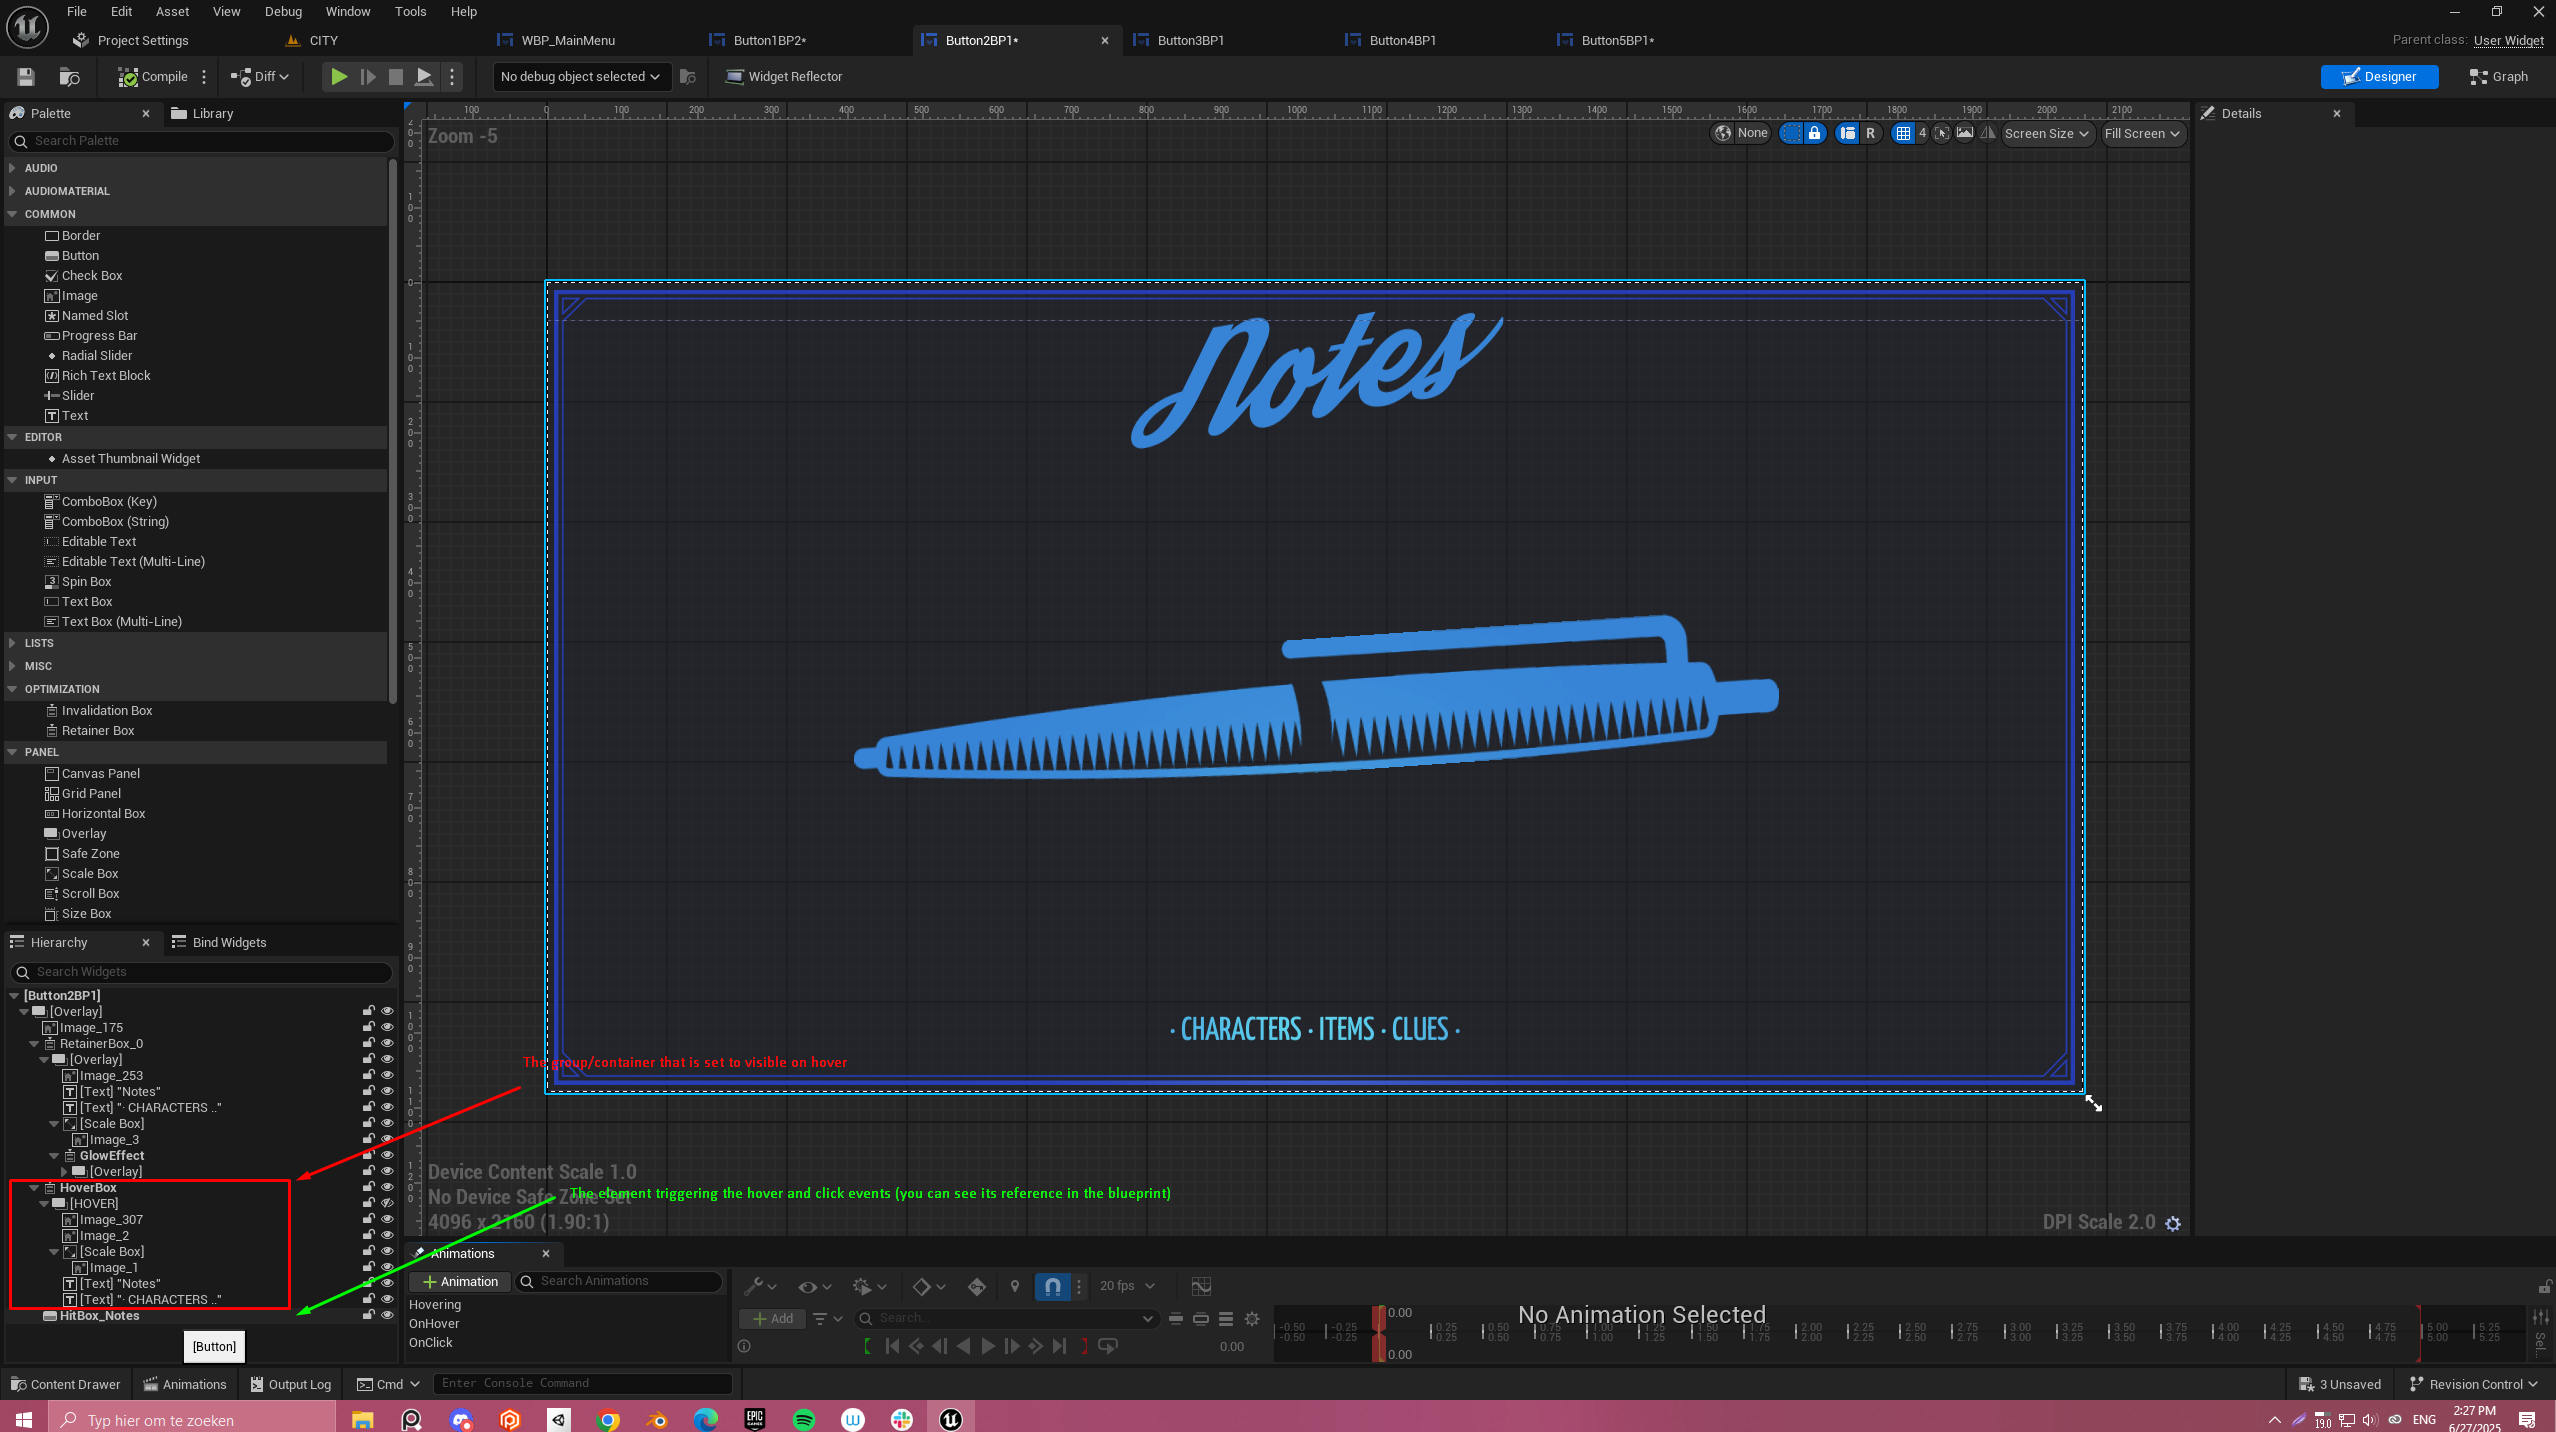Switch to Graph mode
Image resolution: width=2556 pixels, height=1432 pixels.
point(2498,77)
